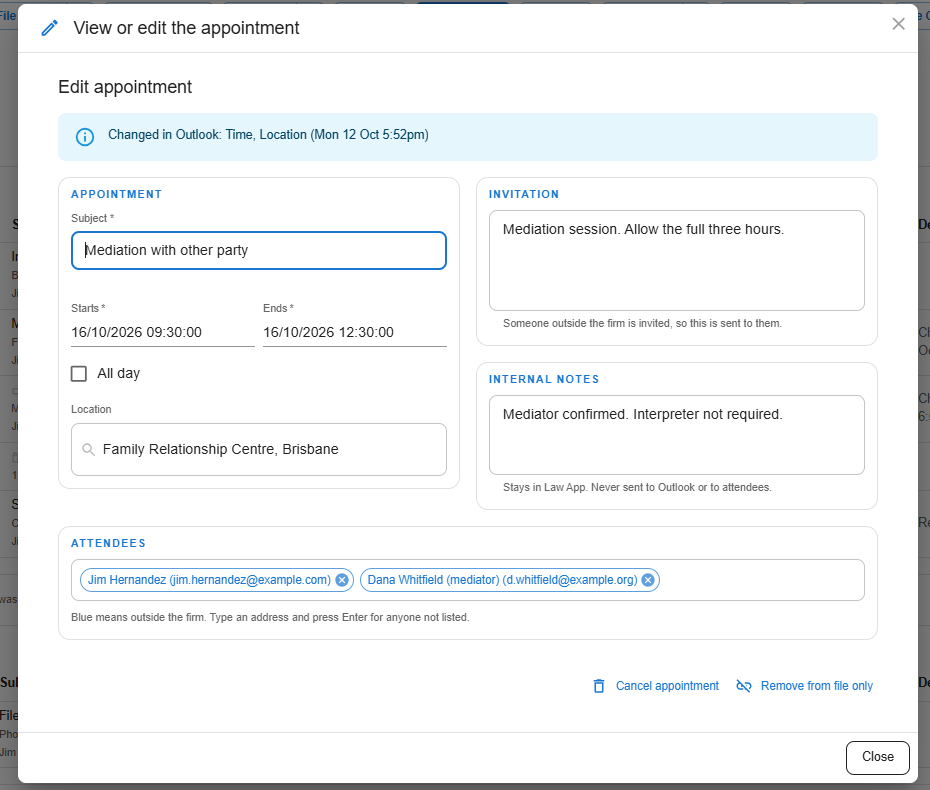Click the All day label text
This screenshot has width=930, height=790.
119,374
